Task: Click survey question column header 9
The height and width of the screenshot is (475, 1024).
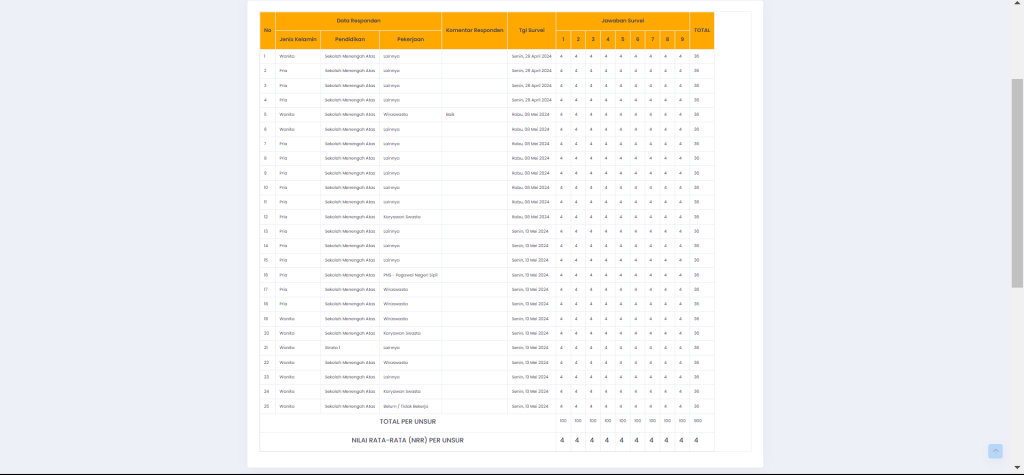Action: [x=681, y=39]
